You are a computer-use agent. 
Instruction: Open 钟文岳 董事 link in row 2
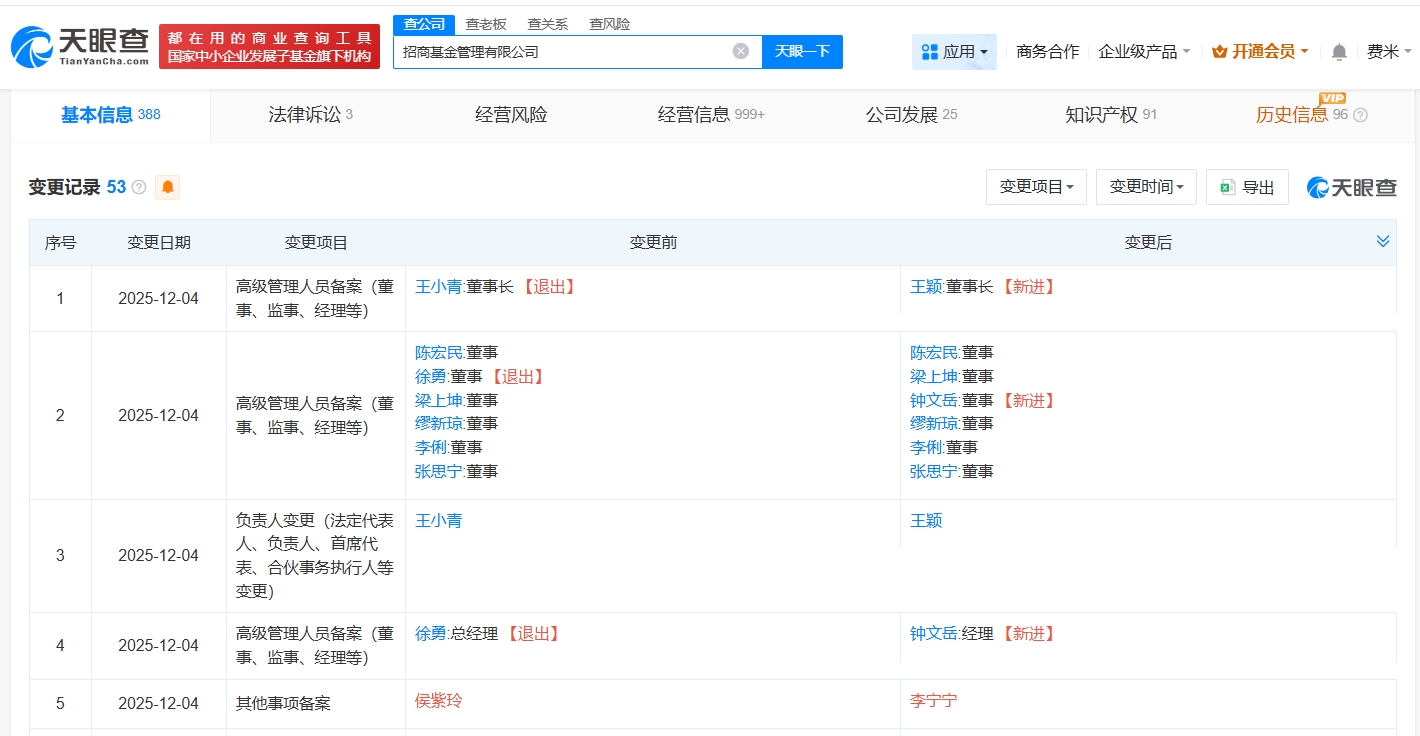934,401
